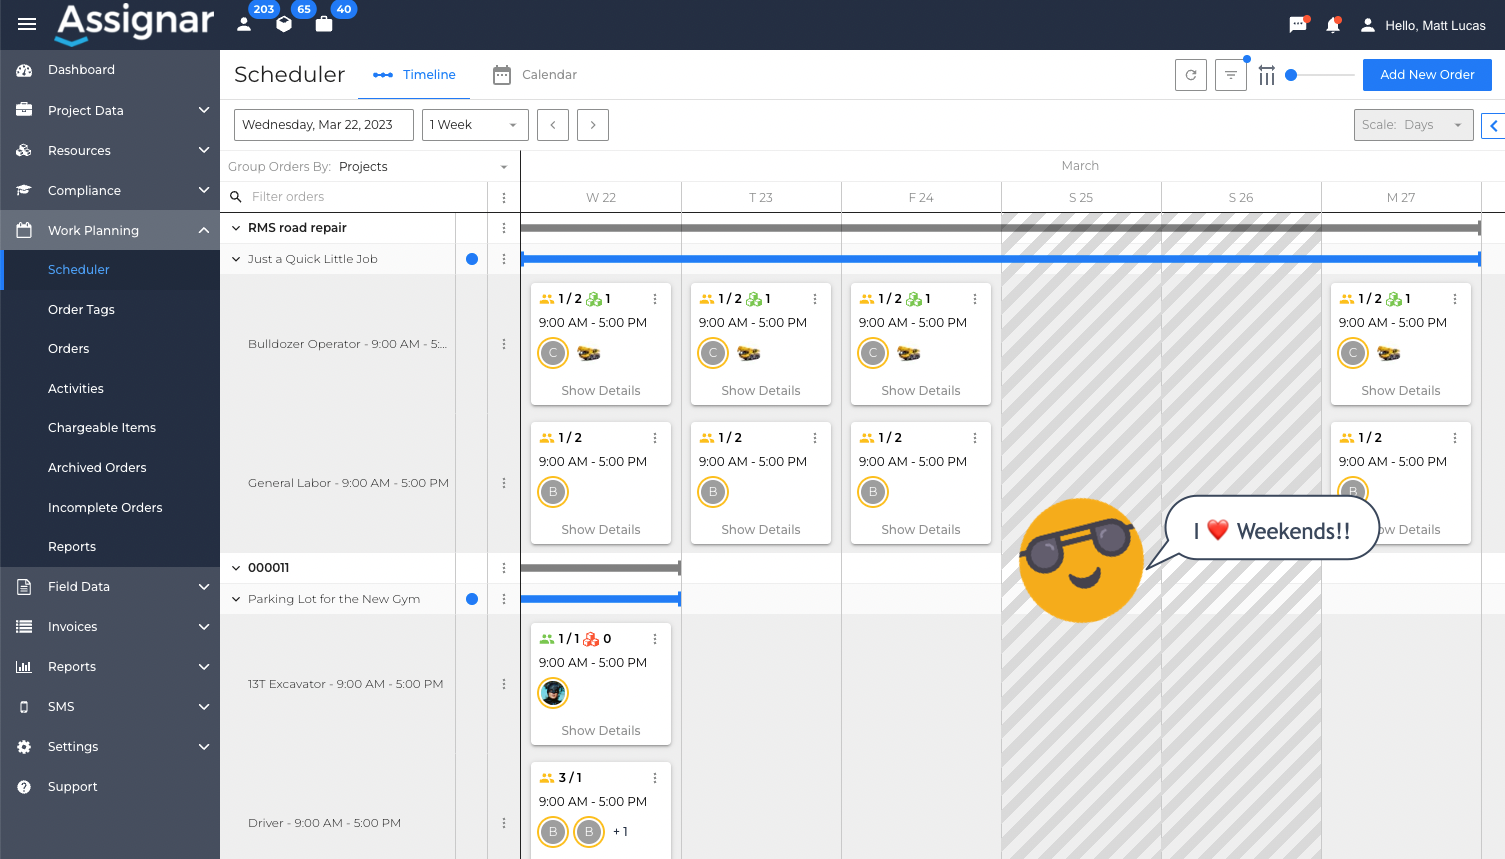Open the cube icon with badge 65
Viewport: 1505px width, 859px height.
point(284,24)
